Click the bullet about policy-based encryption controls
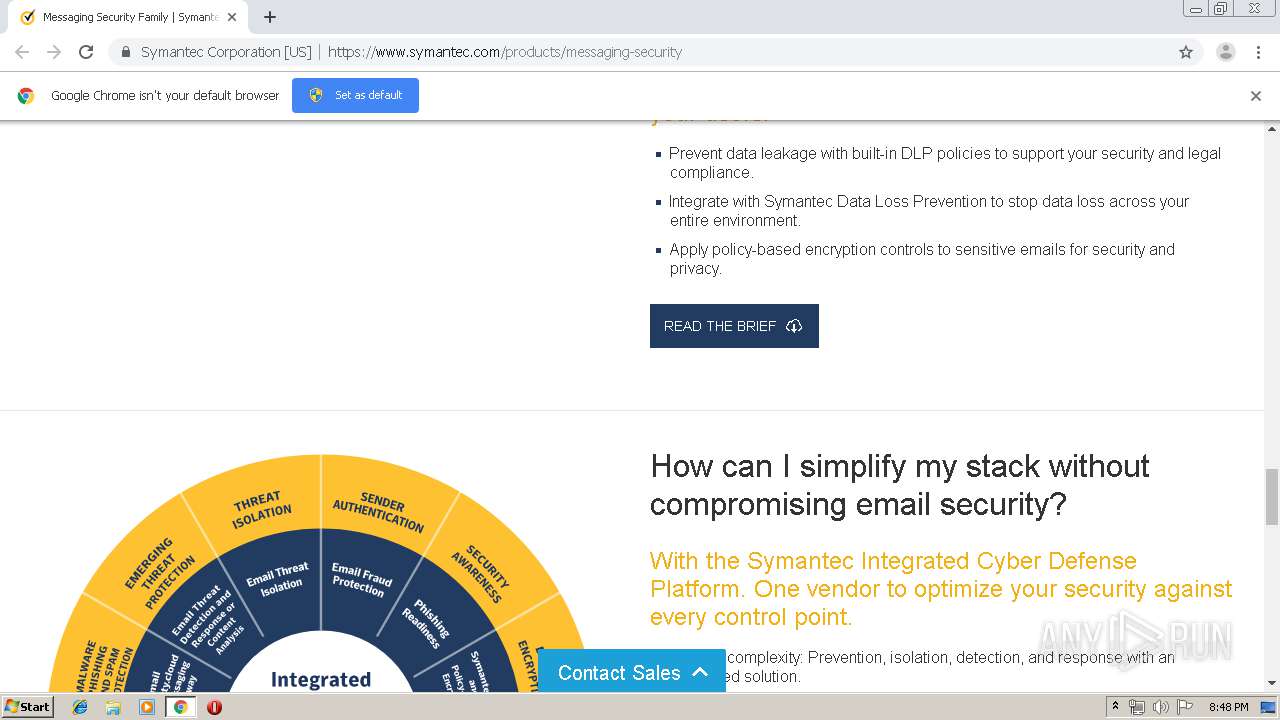The image size is (1280, 720). (922, 259)
